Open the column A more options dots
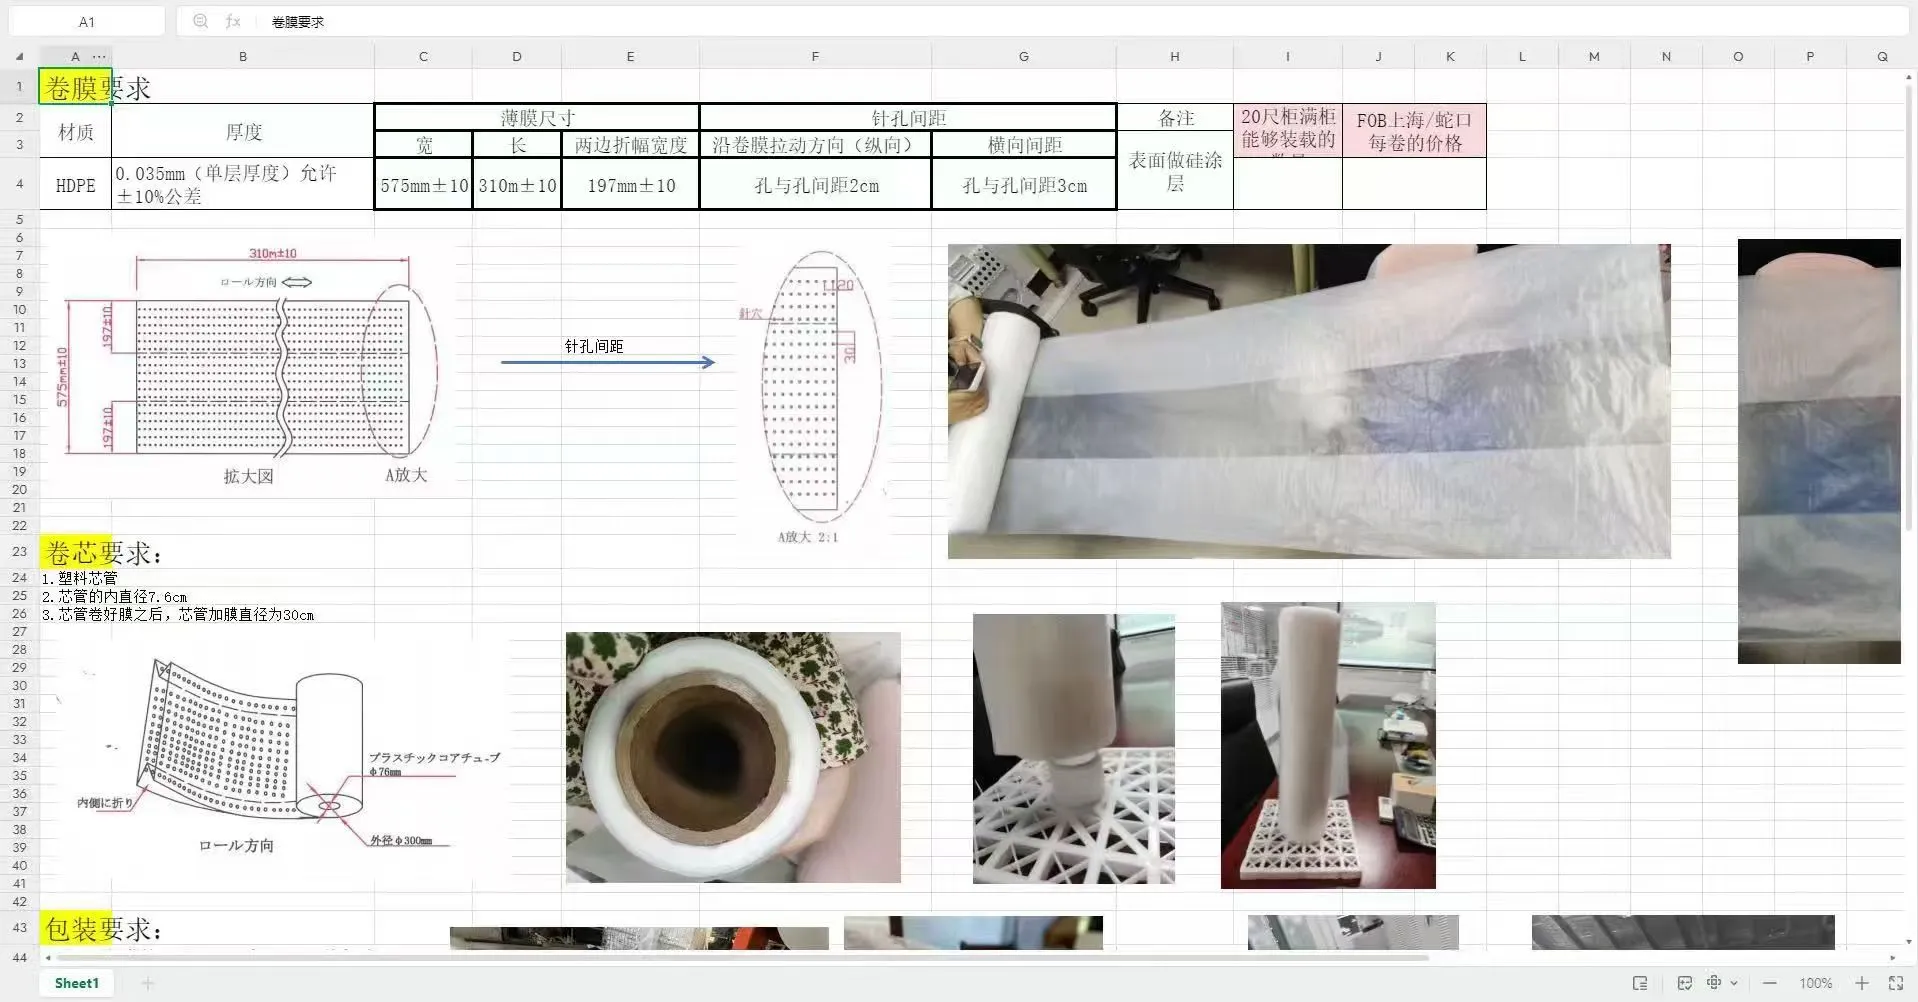 point(99,57)
